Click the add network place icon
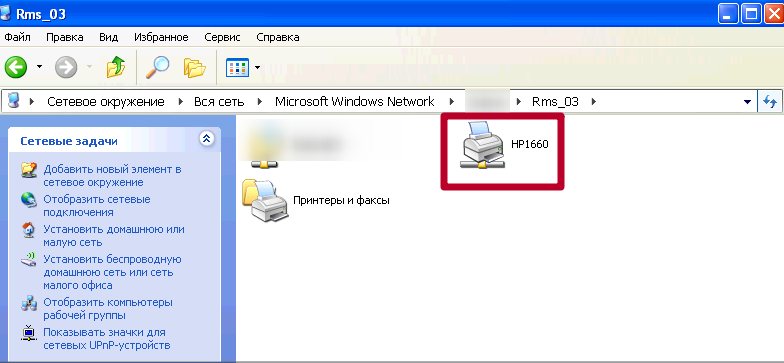The height and width of the screenshot is (363, 784). click(28, 170)
